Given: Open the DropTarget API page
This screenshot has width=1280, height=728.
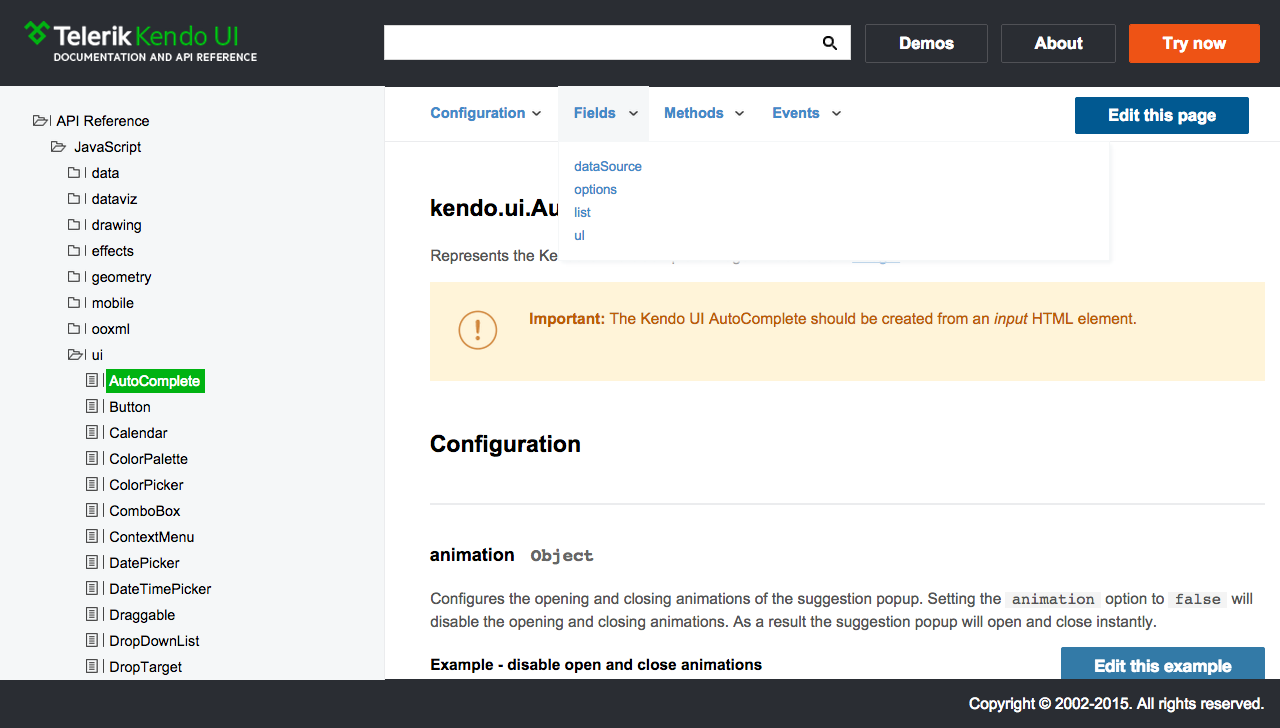Looking at the screenshot, I should 145,667.
